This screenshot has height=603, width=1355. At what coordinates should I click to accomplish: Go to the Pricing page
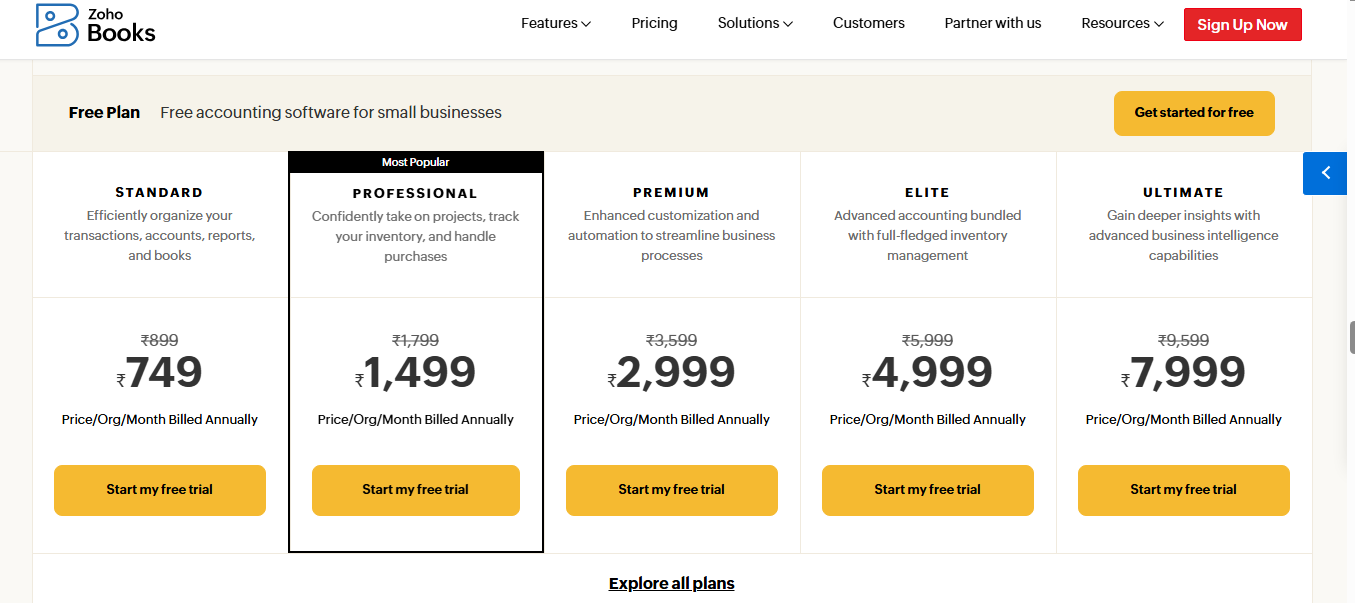654,23
